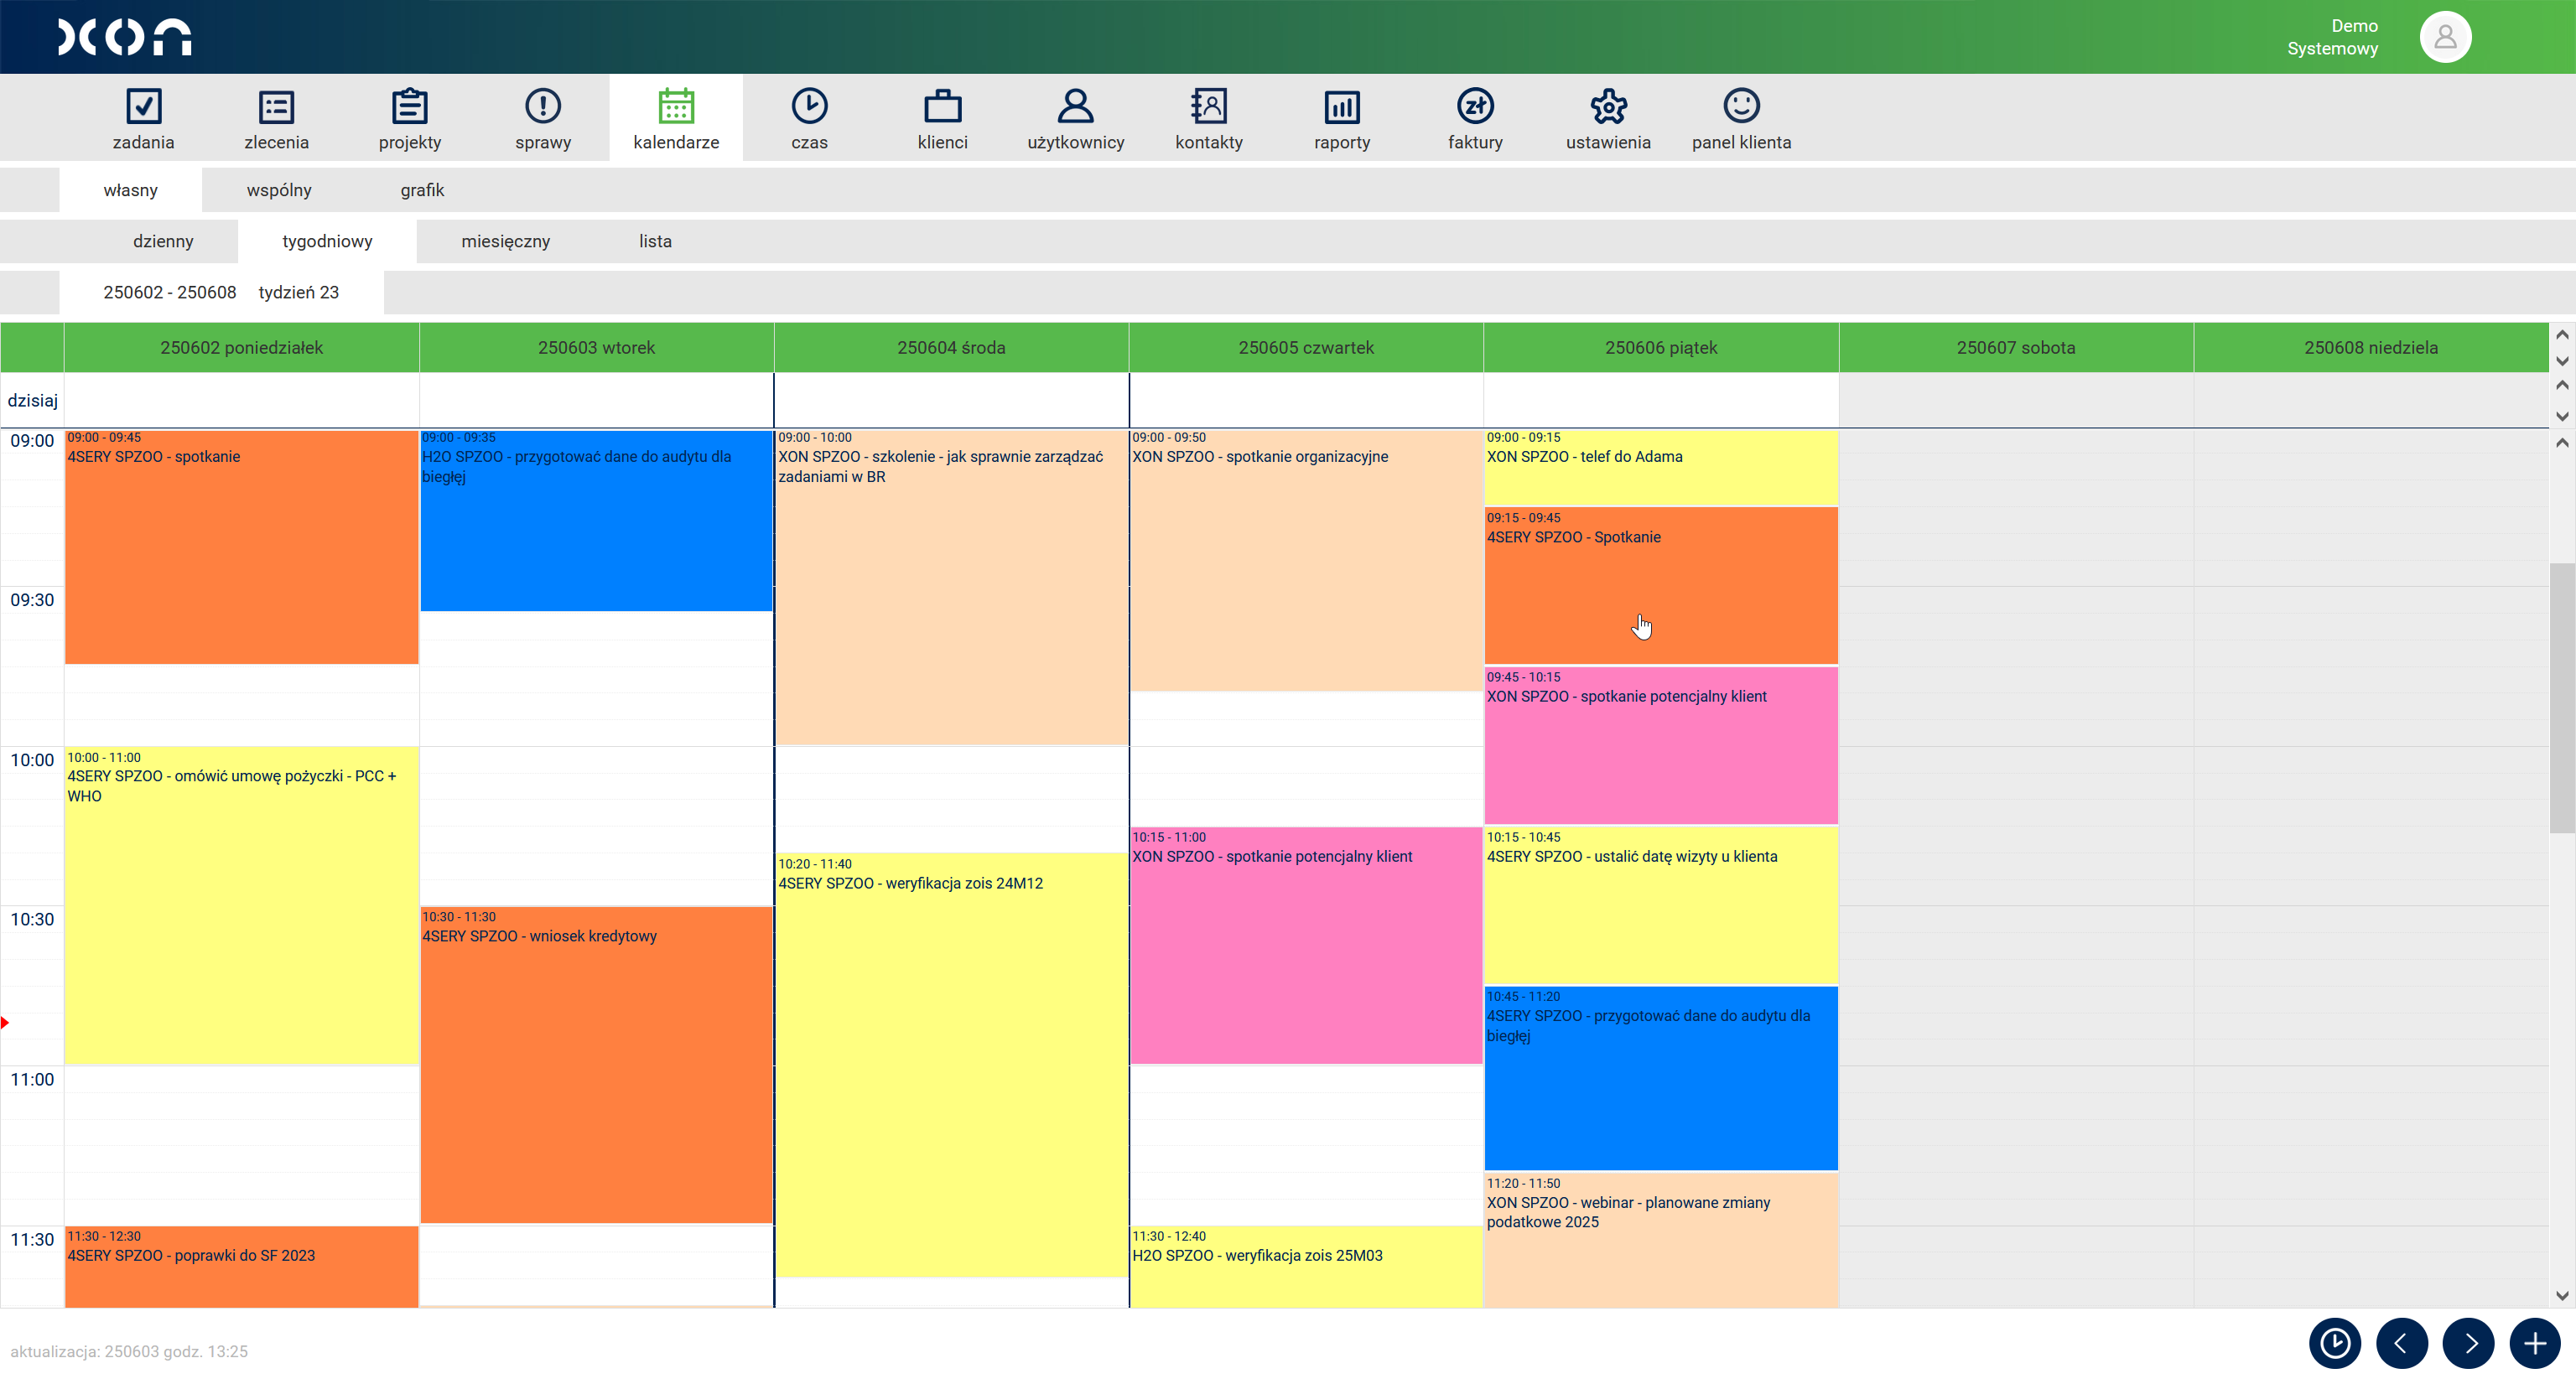This screenshot has height=1384, width=2576.
Task: Click the user avatar icon
Action: tap(2445, 37)
